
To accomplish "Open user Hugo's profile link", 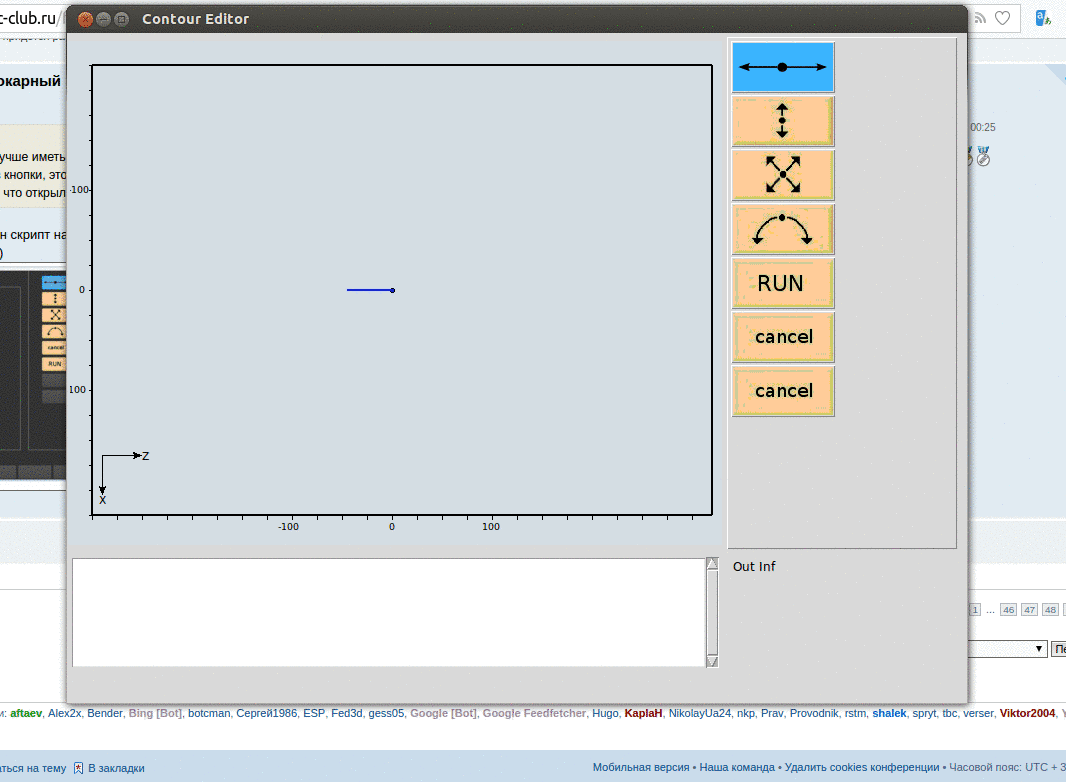I will 605,713.
